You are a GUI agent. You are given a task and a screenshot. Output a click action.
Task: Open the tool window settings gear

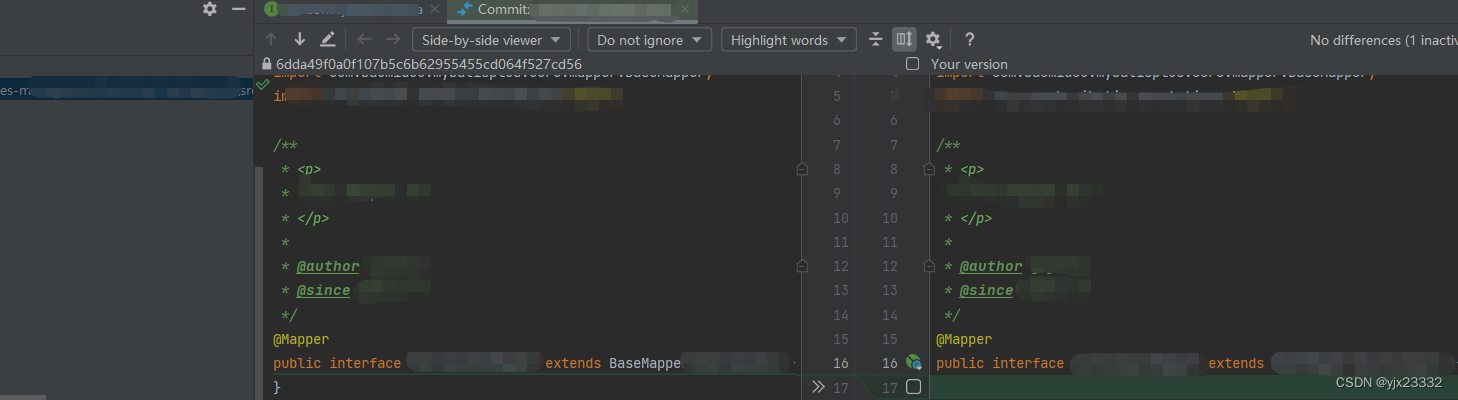209,9
